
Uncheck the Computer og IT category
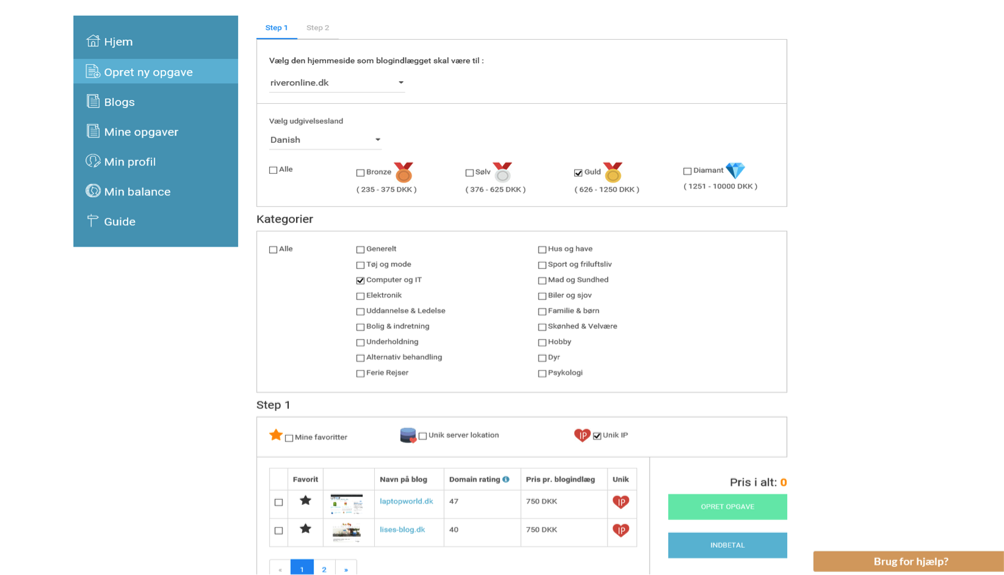coord(361,281)
